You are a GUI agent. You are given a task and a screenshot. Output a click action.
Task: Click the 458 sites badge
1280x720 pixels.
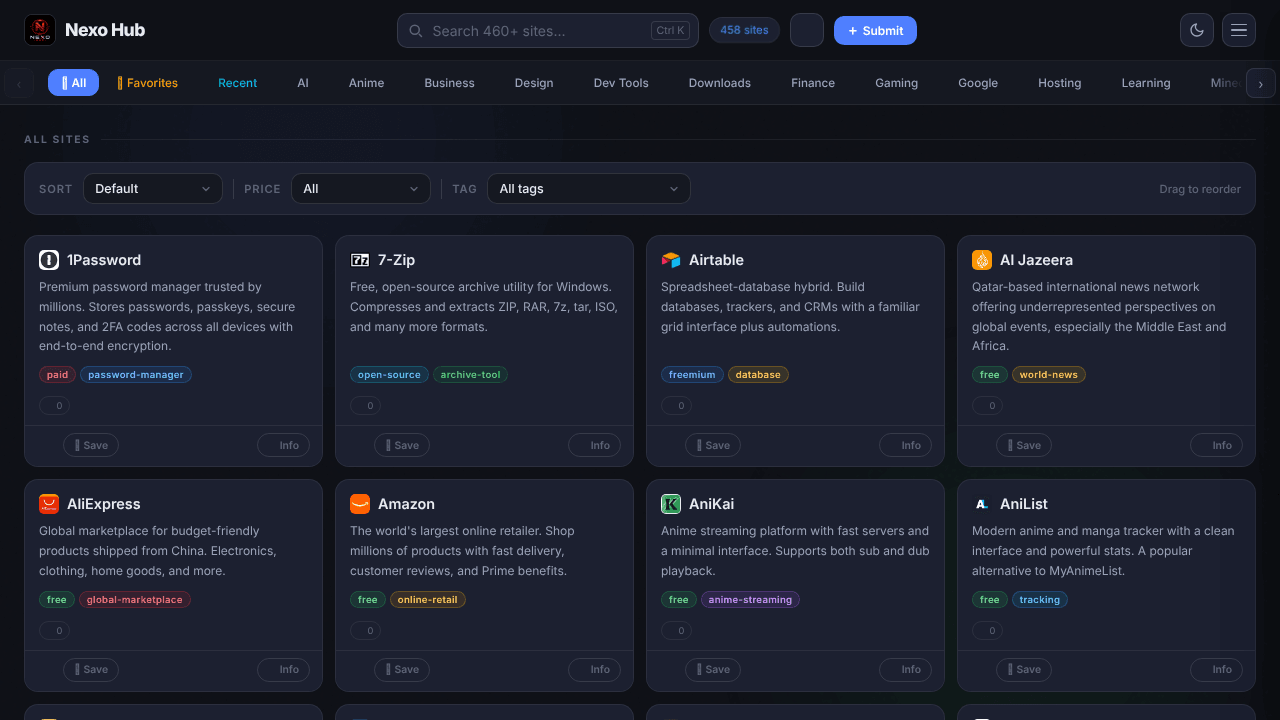pos(744,30)
